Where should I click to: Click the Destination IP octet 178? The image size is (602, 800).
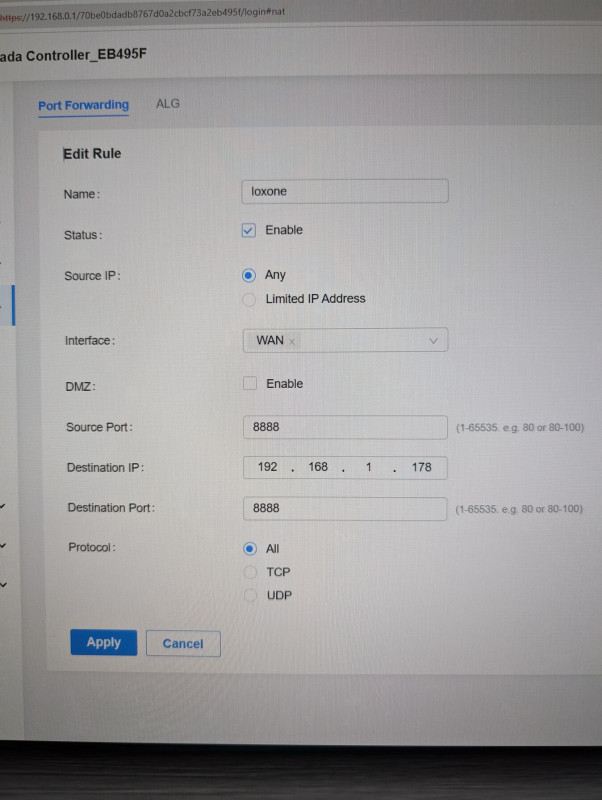point(421,467)
